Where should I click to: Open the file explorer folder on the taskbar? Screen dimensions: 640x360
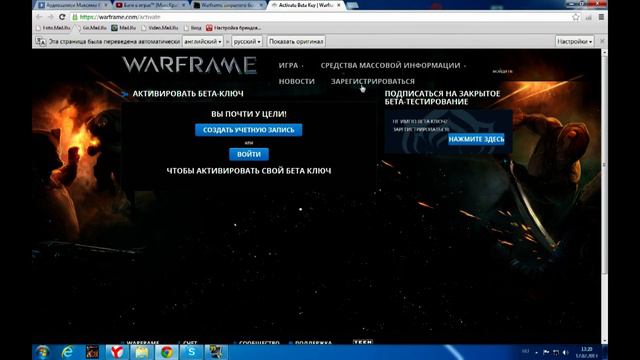[x=142, y=352]
